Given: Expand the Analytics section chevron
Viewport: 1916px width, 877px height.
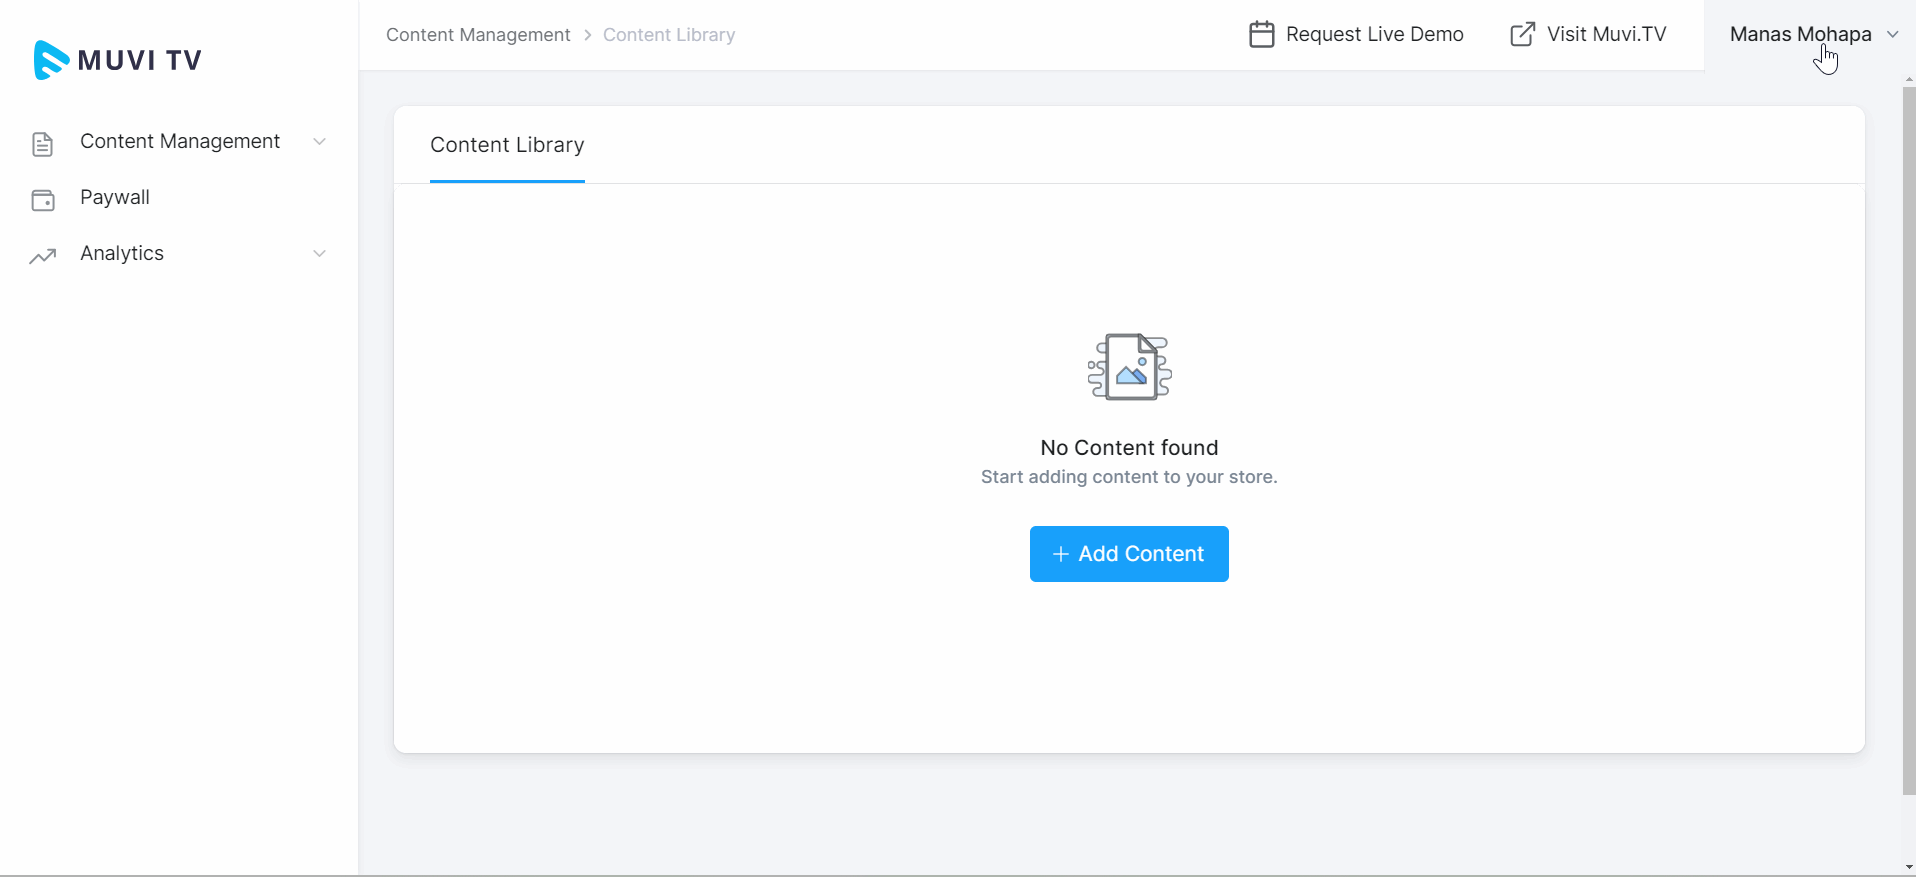Looking at the screenshot, I should pyautogui.click(x=319, y=254).
